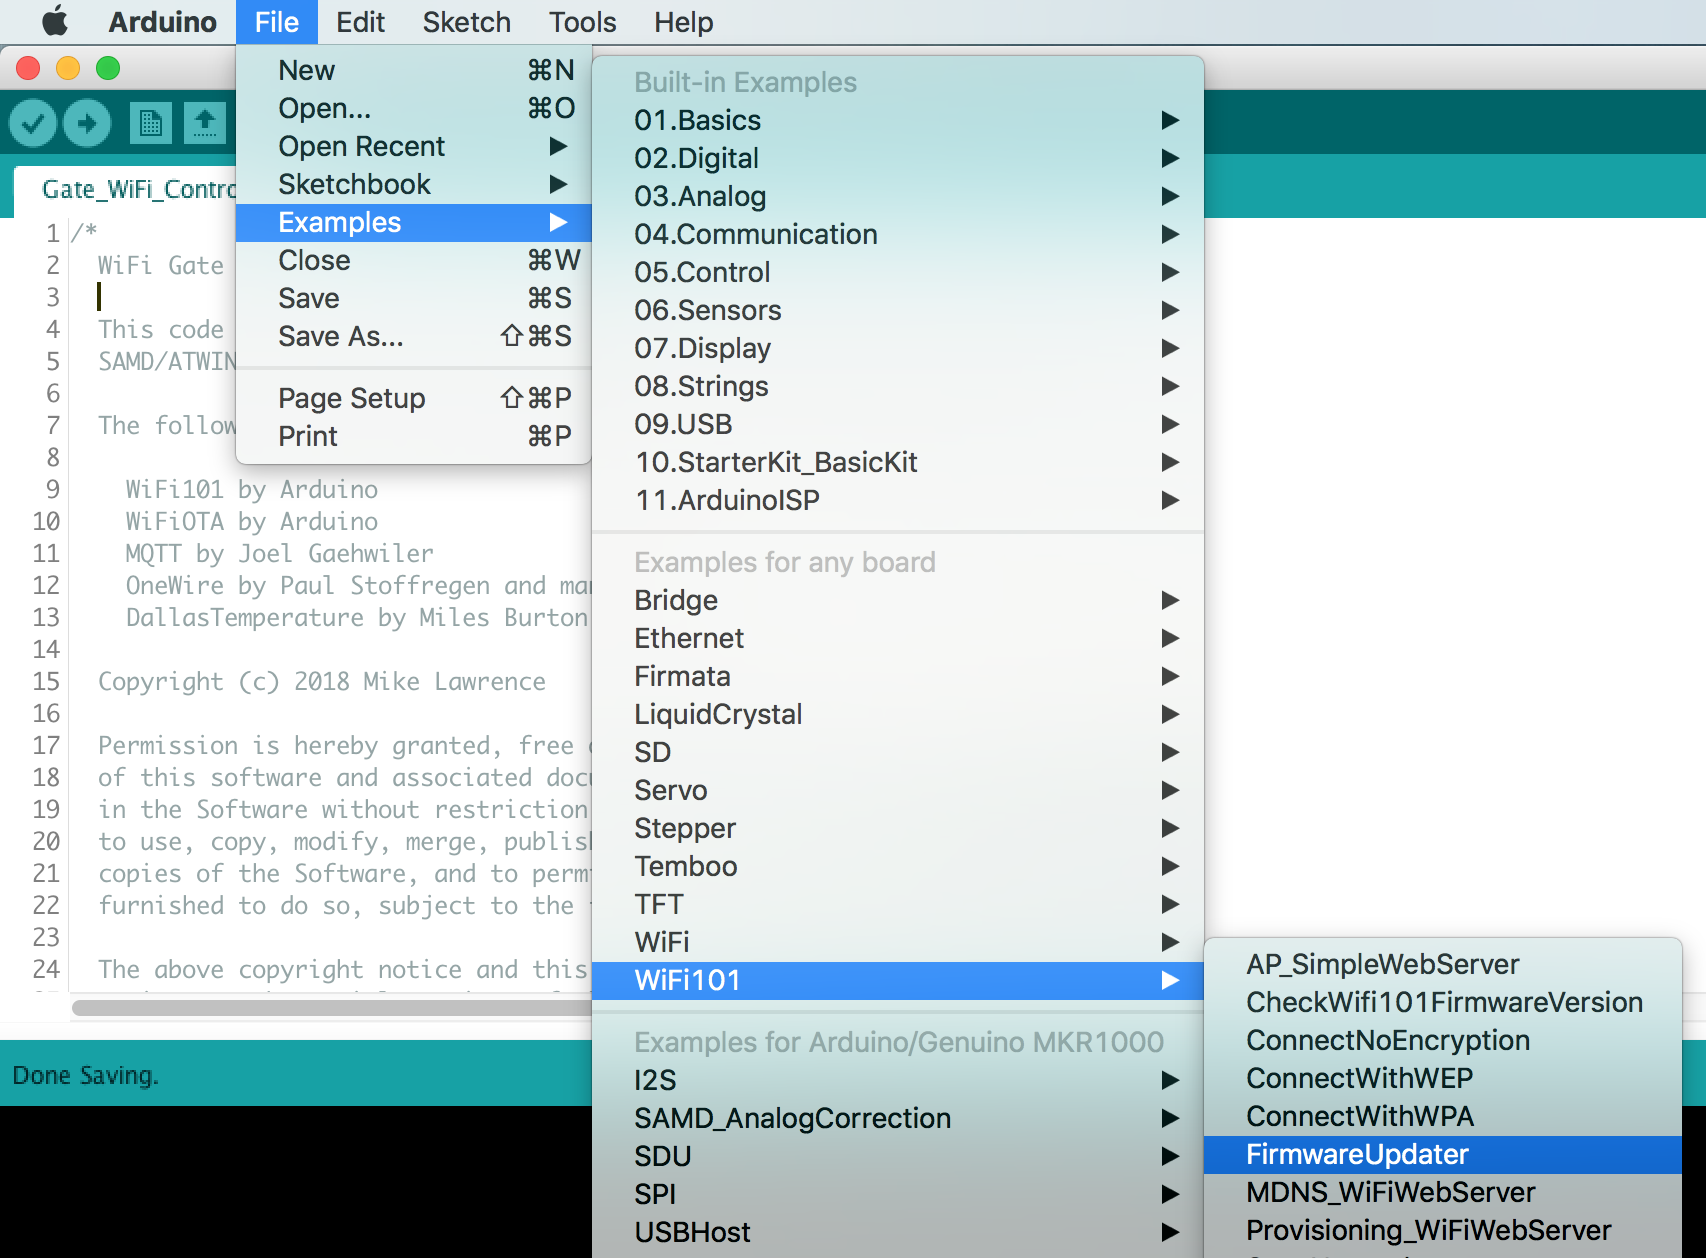Open the ConnectWithWEP example
This screenshot has width=1706, height=1258.
point(1443,1078)
